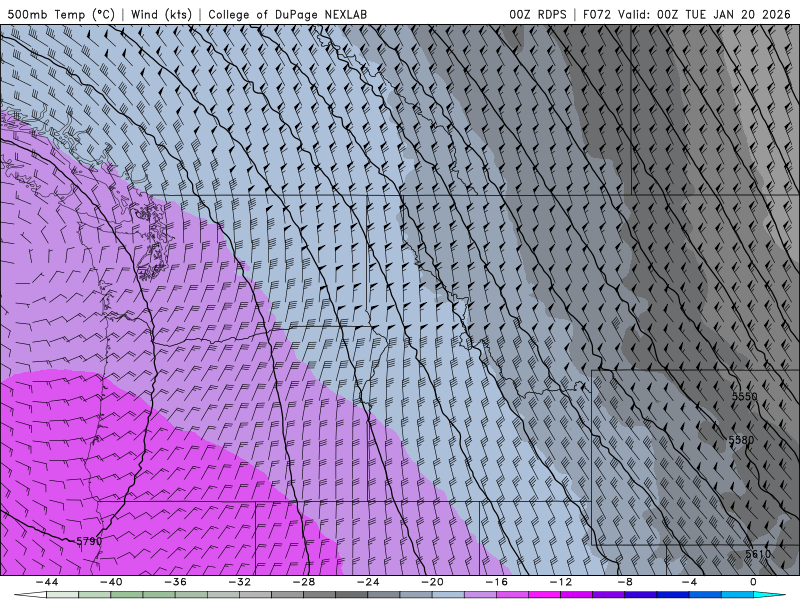Click the 'F072' forecast hour label
800x600 pixels.
596,14
